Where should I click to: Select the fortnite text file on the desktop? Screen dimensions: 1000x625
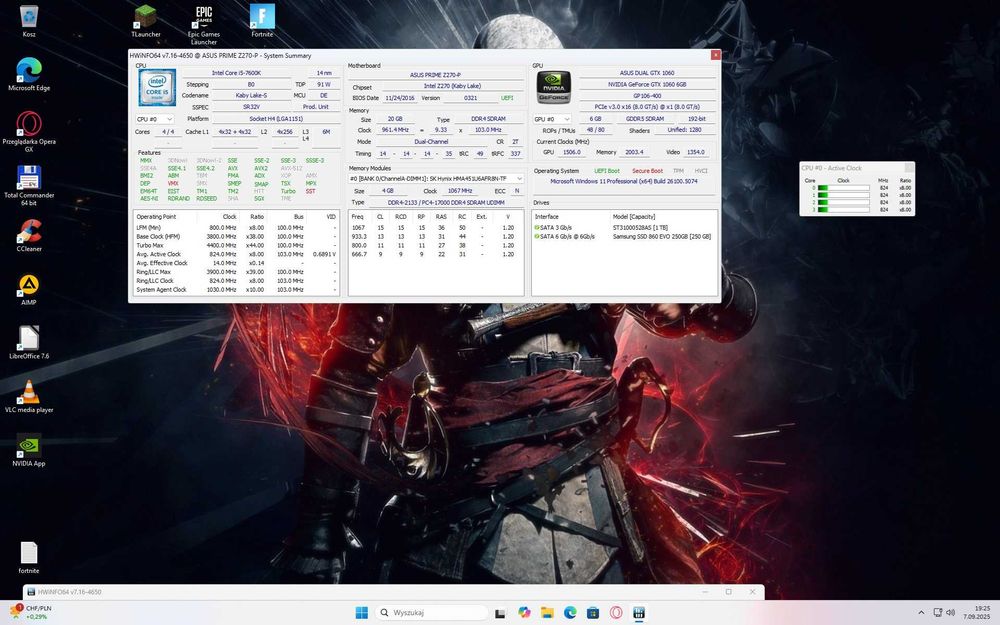(29, 557)
